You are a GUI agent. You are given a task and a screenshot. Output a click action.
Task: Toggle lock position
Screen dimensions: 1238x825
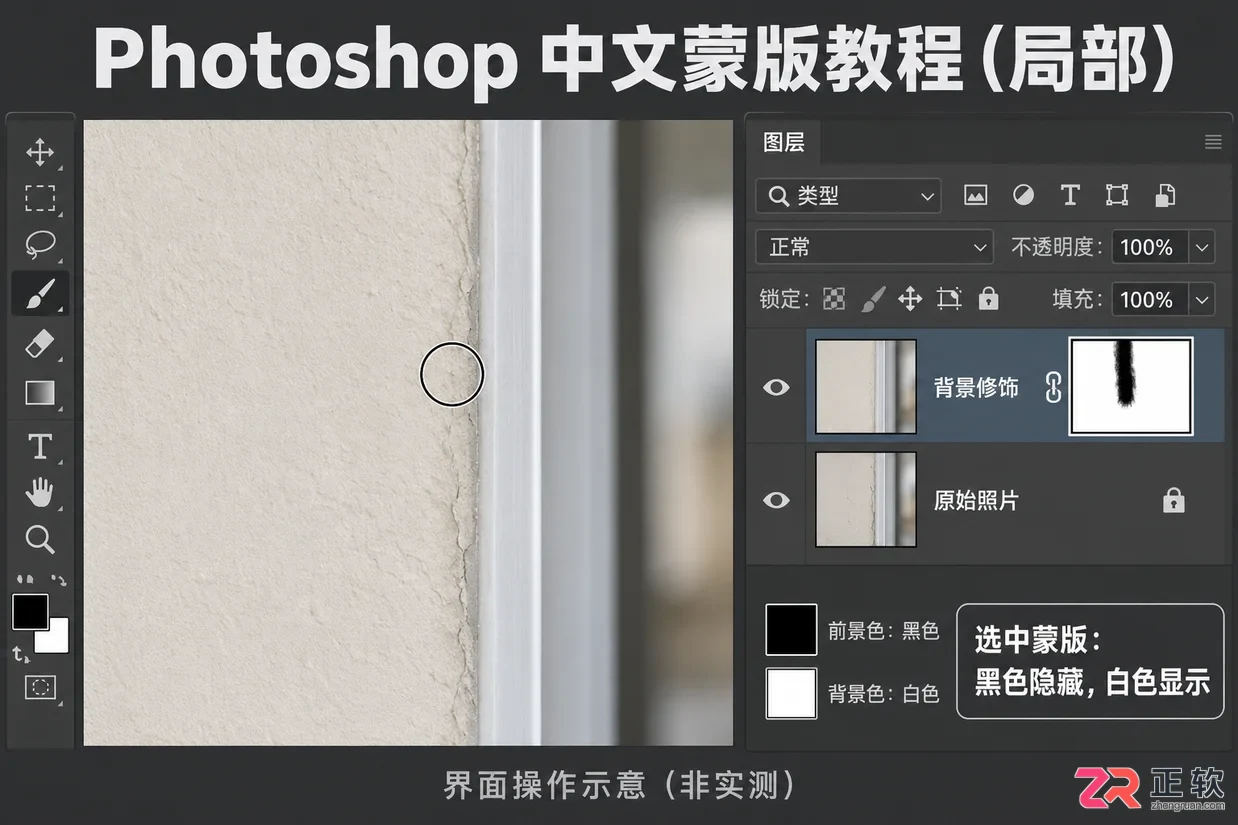point(910,298)
